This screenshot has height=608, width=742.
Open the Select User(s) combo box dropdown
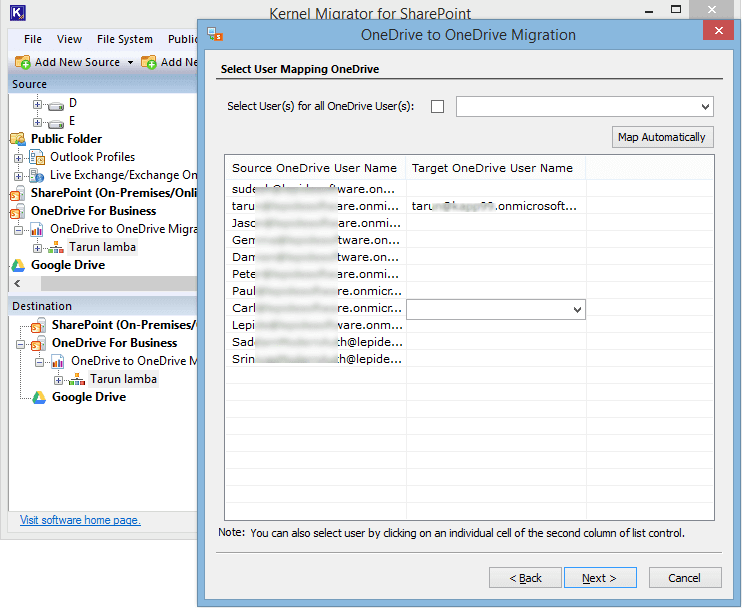(x=705, y=106)
